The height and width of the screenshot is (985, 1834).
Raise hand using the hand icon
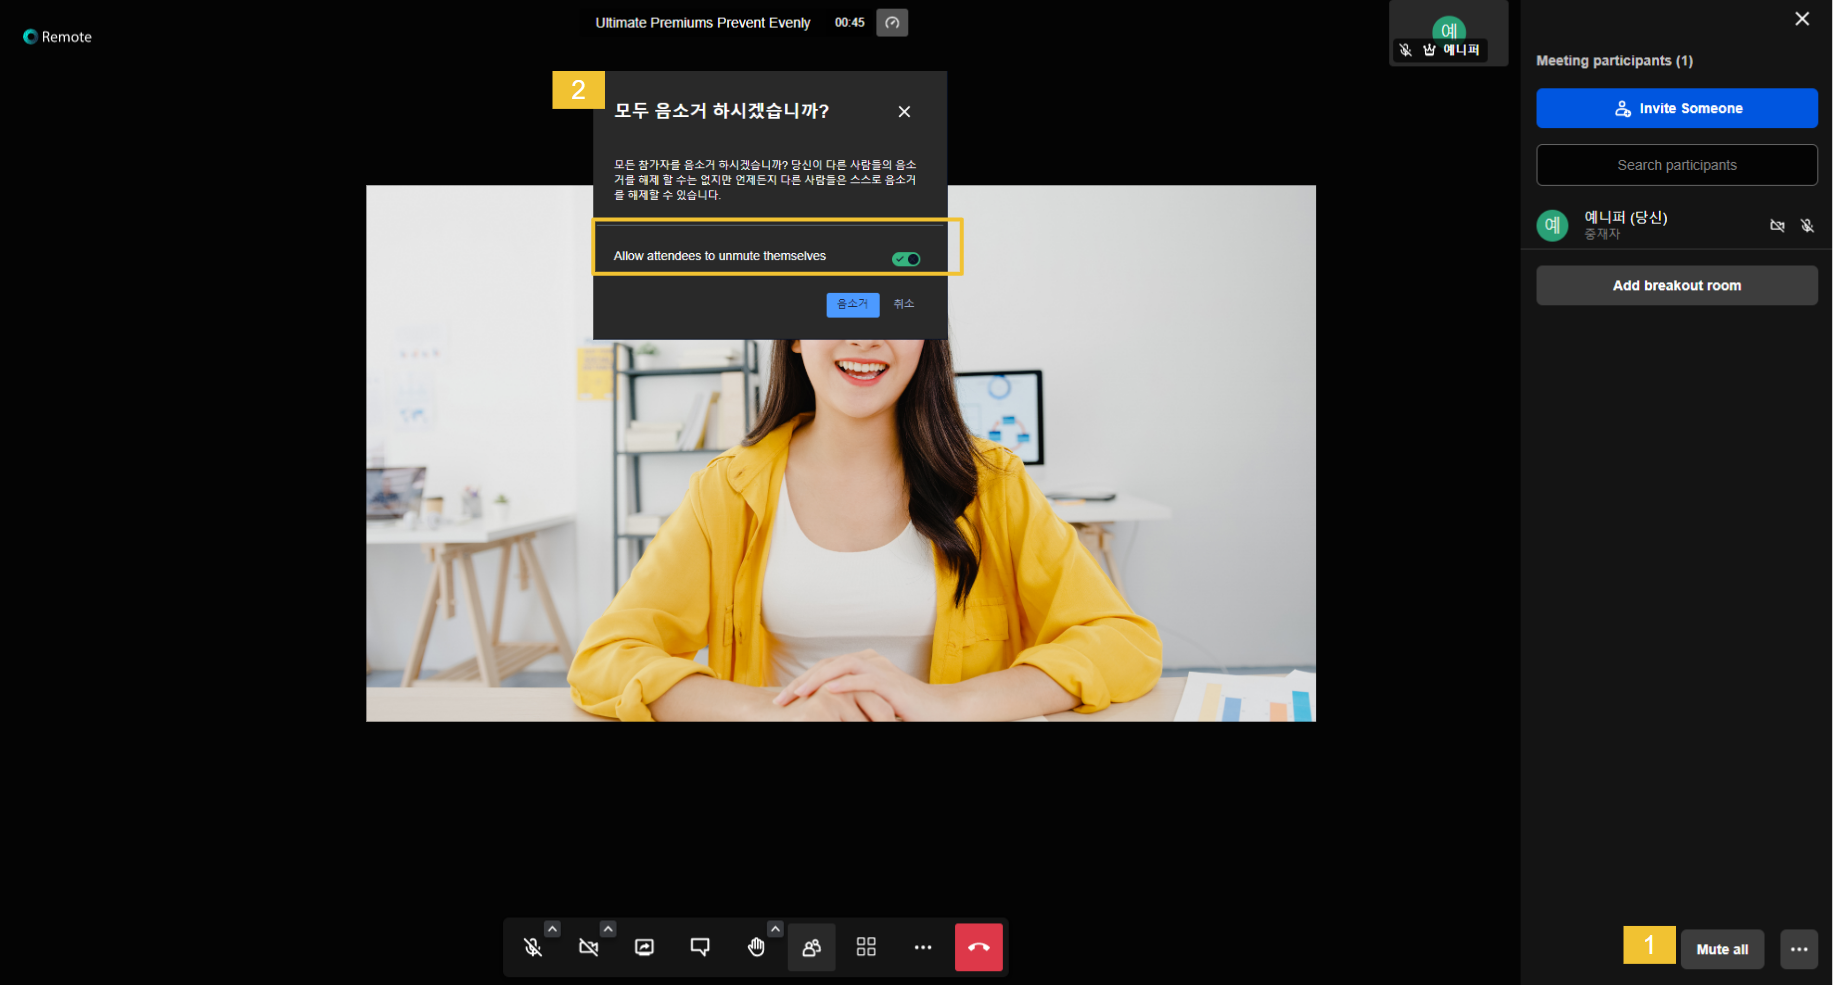(x=756, y=947)
